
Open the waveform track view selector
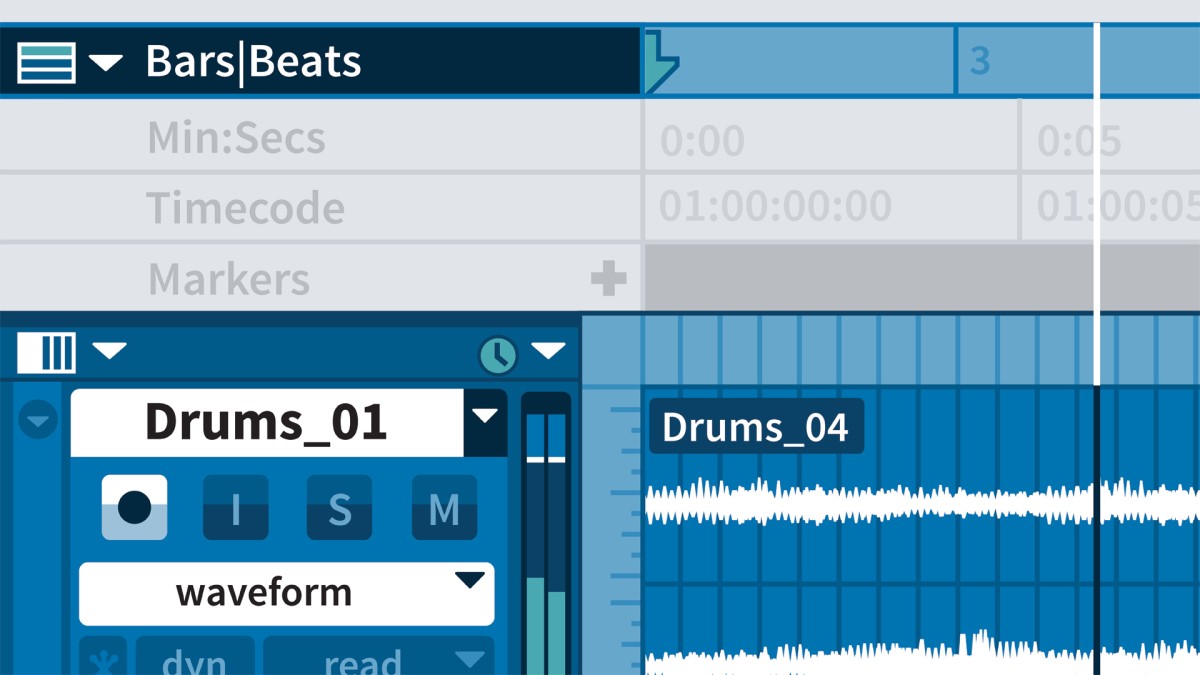(287, 593)
